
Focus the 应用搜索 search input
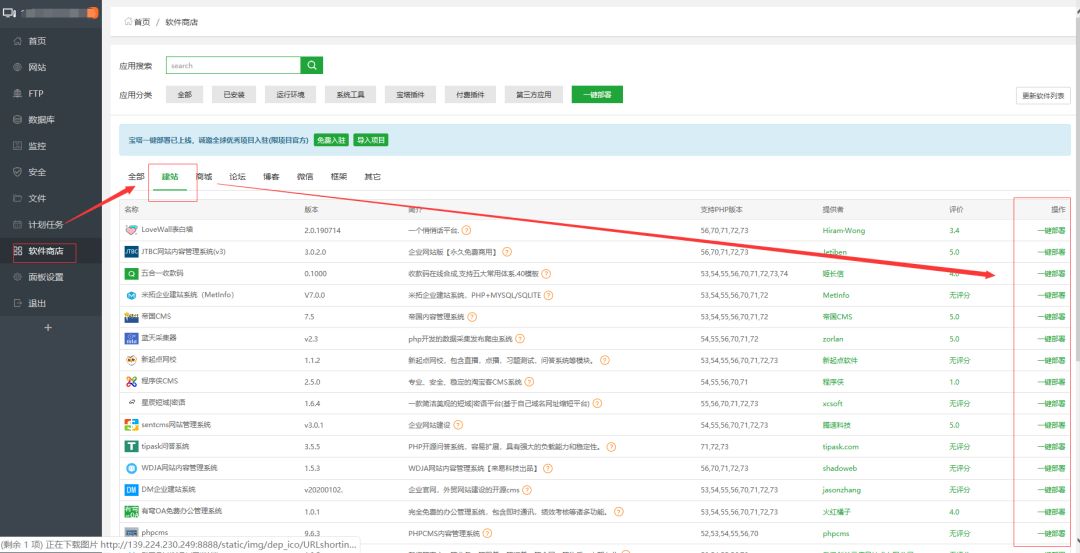233,65
